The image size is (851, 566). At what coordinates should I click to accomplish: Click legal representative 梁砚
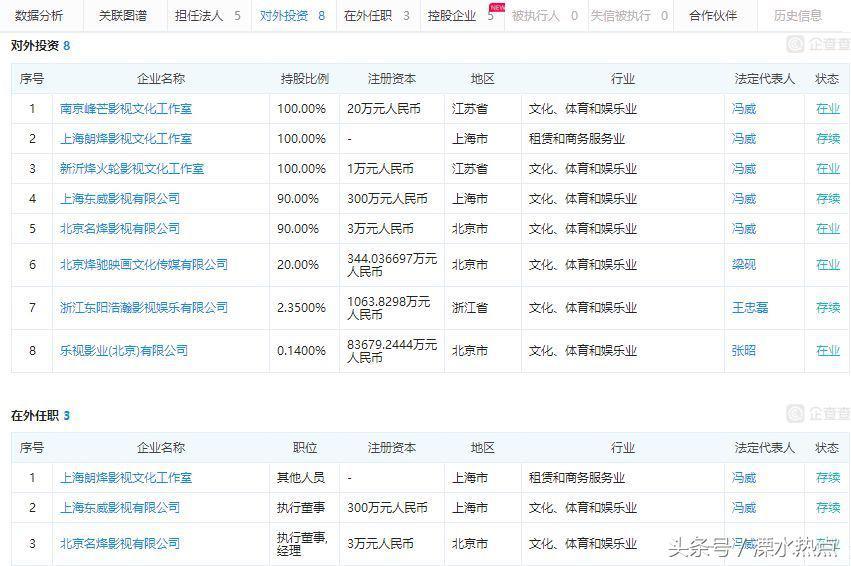click(x=744, y=264)
